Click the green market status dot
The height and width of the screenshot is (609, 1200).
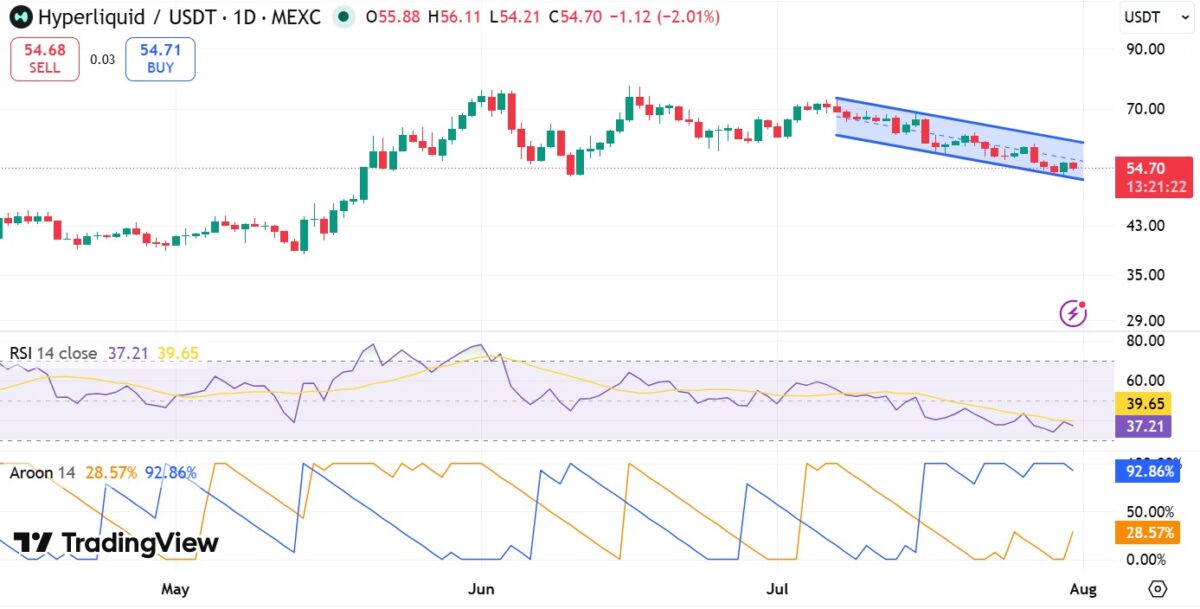click(x=345, y=17)
